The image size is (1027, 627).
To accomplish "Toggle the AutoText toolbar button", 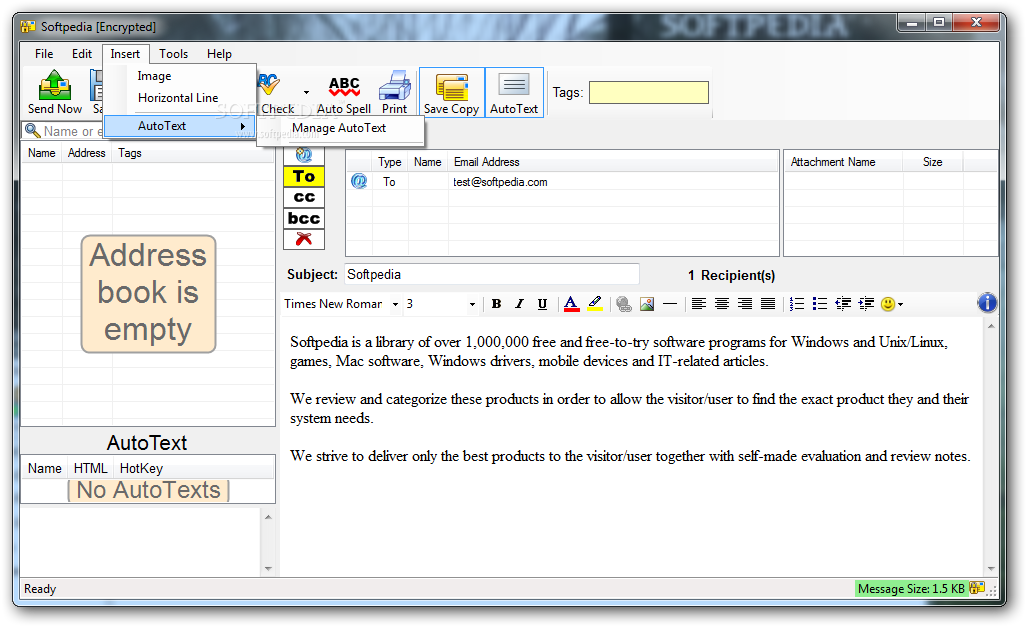I will pyautogui.click(x=514, y=92).
